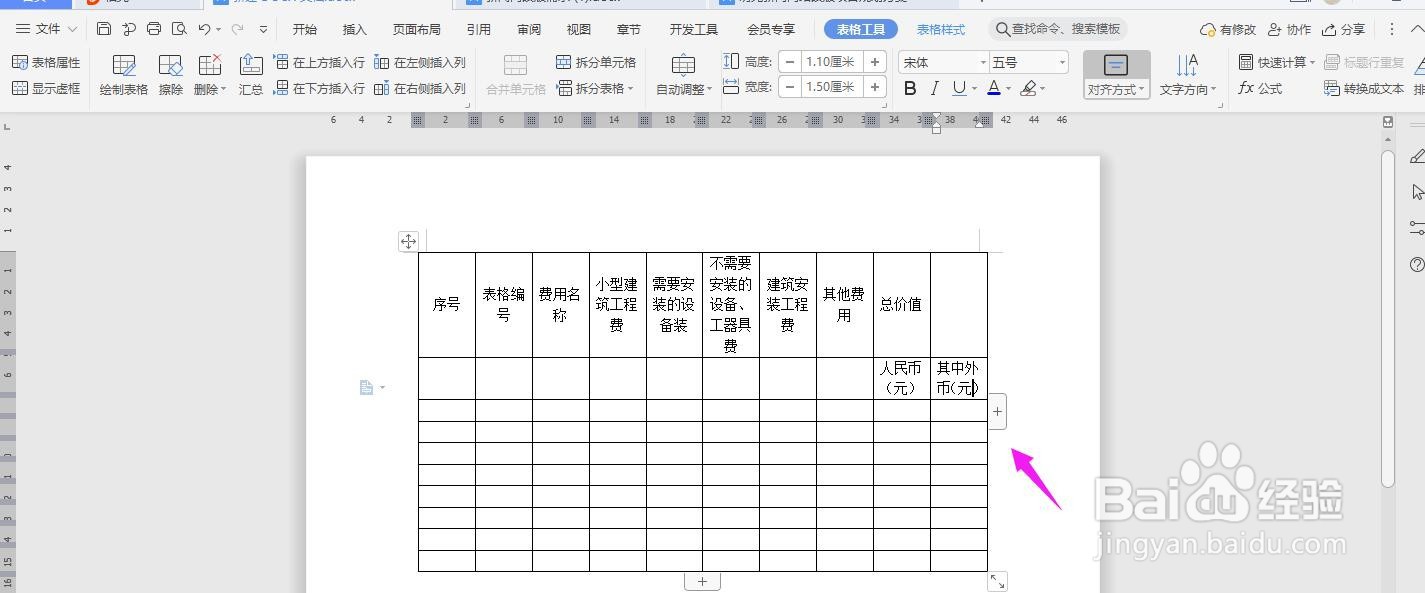Open the 插入 (Insert) ribbon tab
1425x593 pixels.
(x=353, y=29)
